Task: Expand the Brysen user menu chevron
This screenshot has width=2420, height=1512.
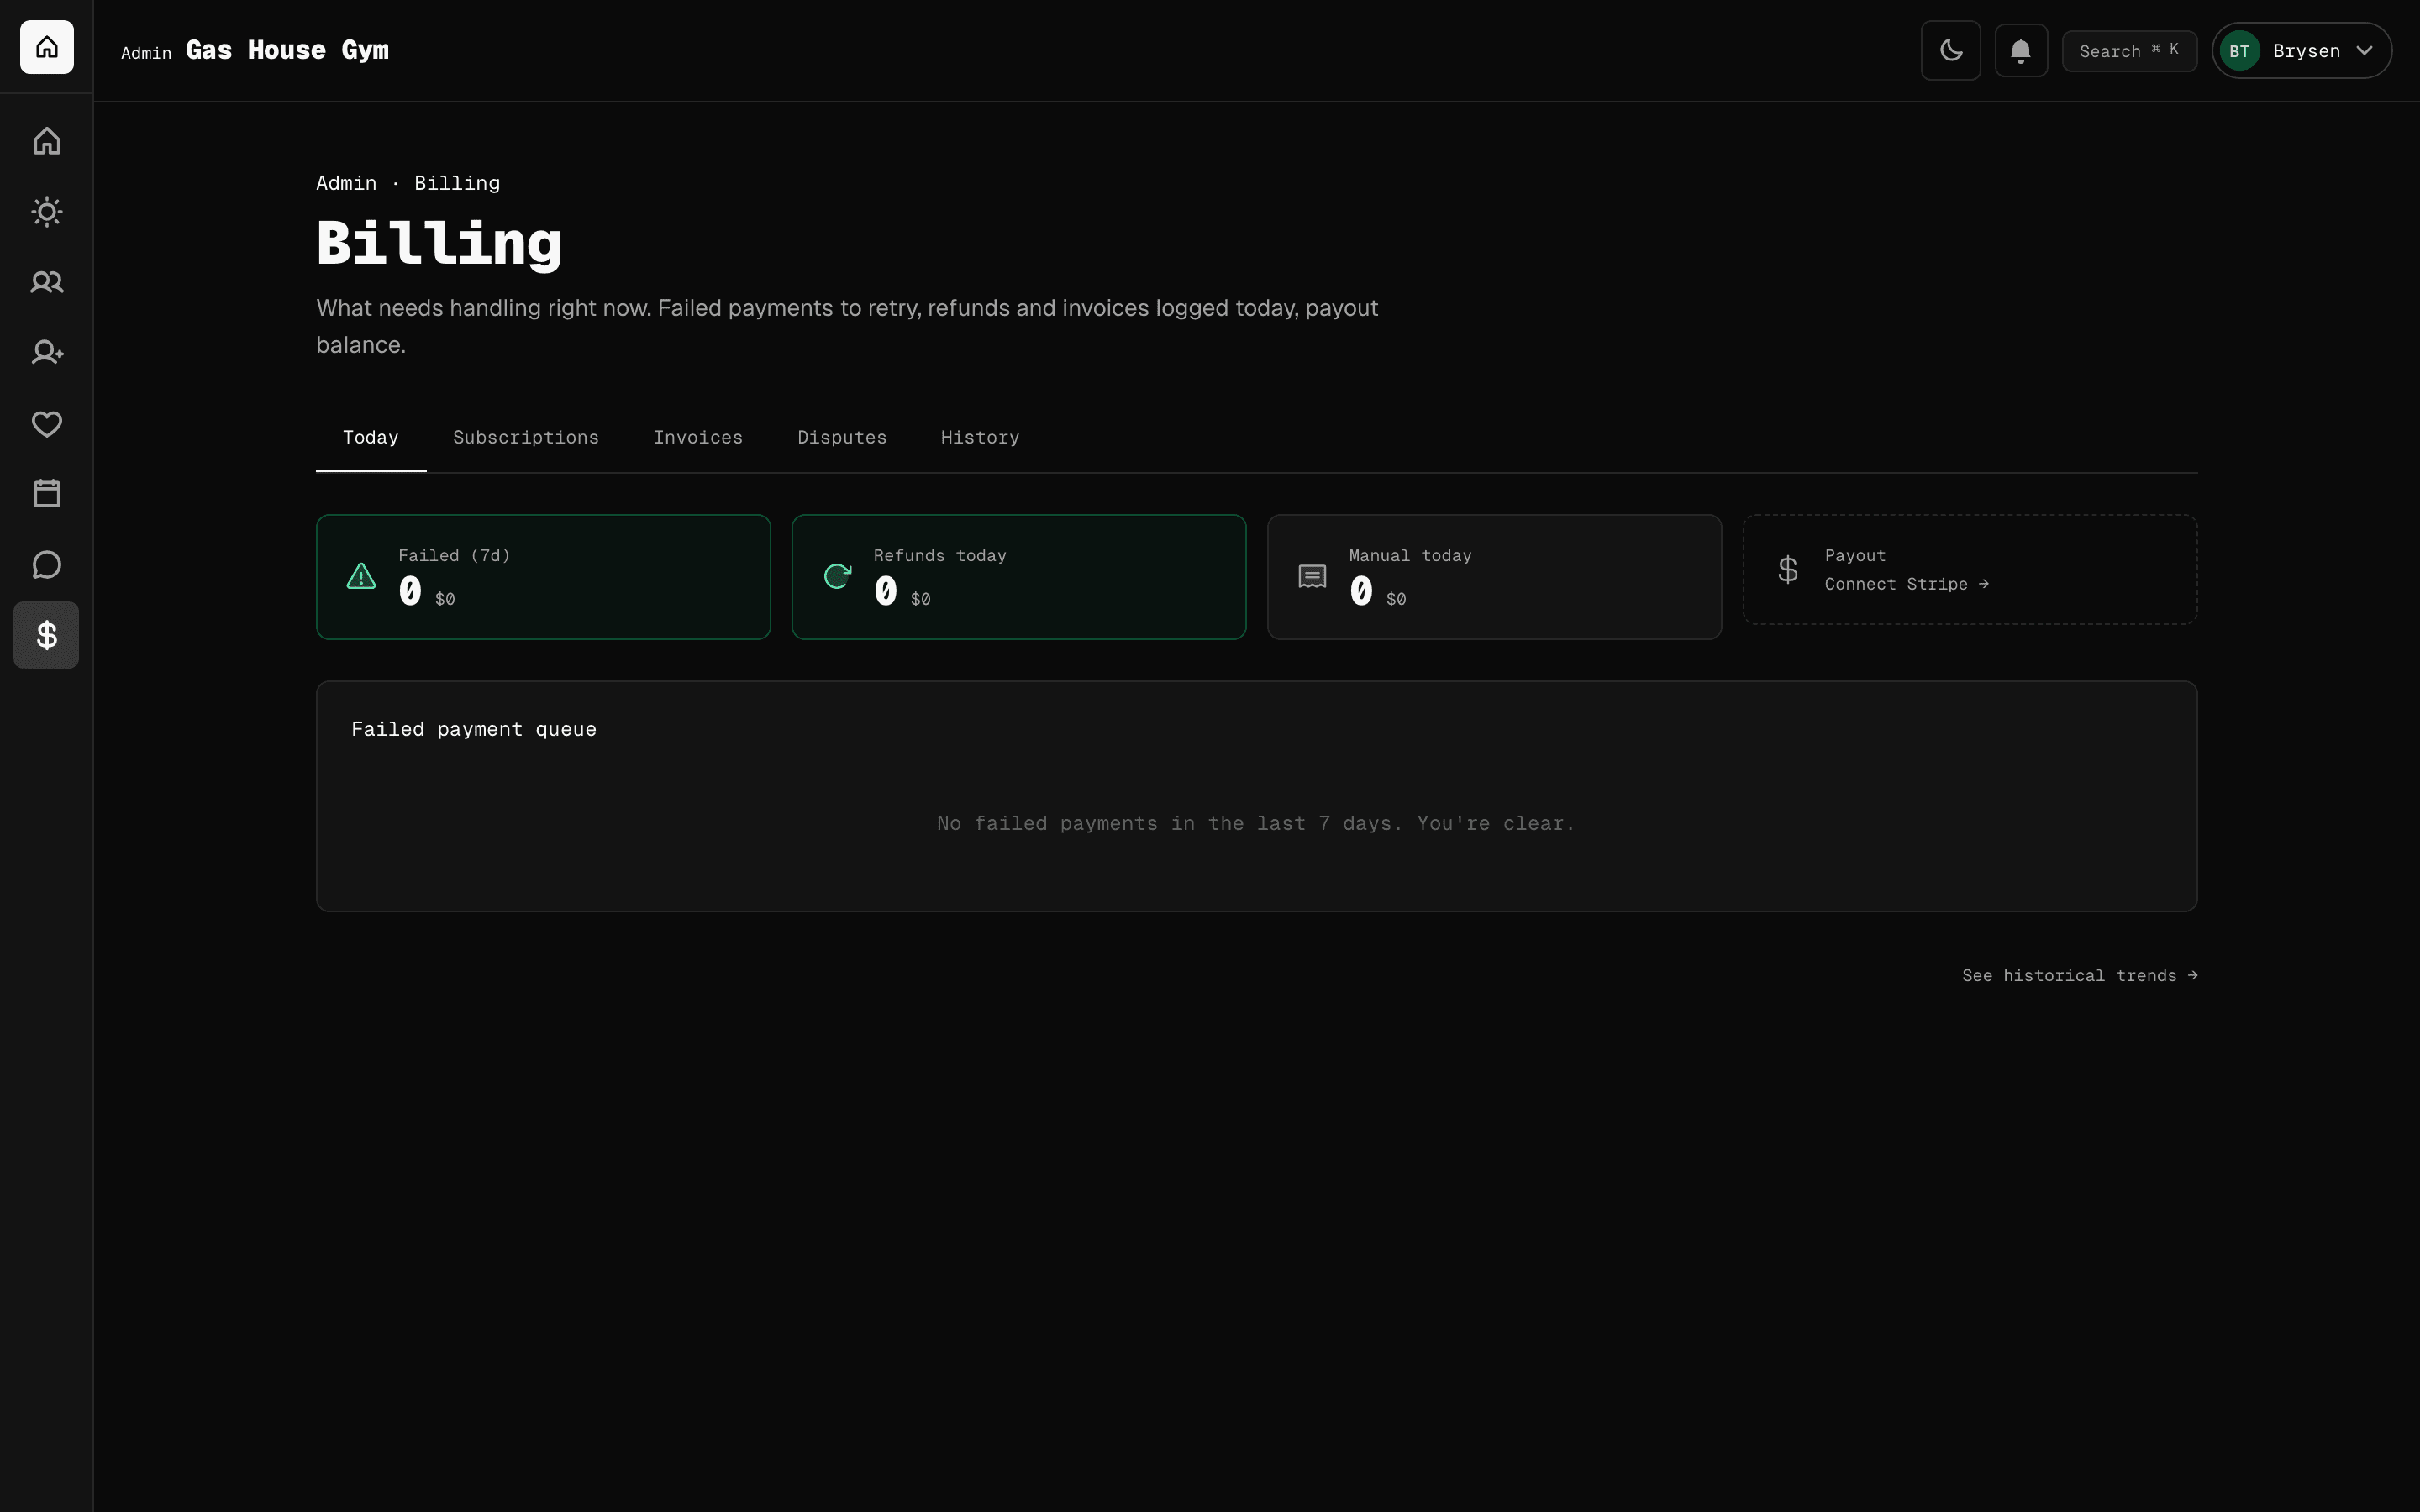Action: [2365, 51]
